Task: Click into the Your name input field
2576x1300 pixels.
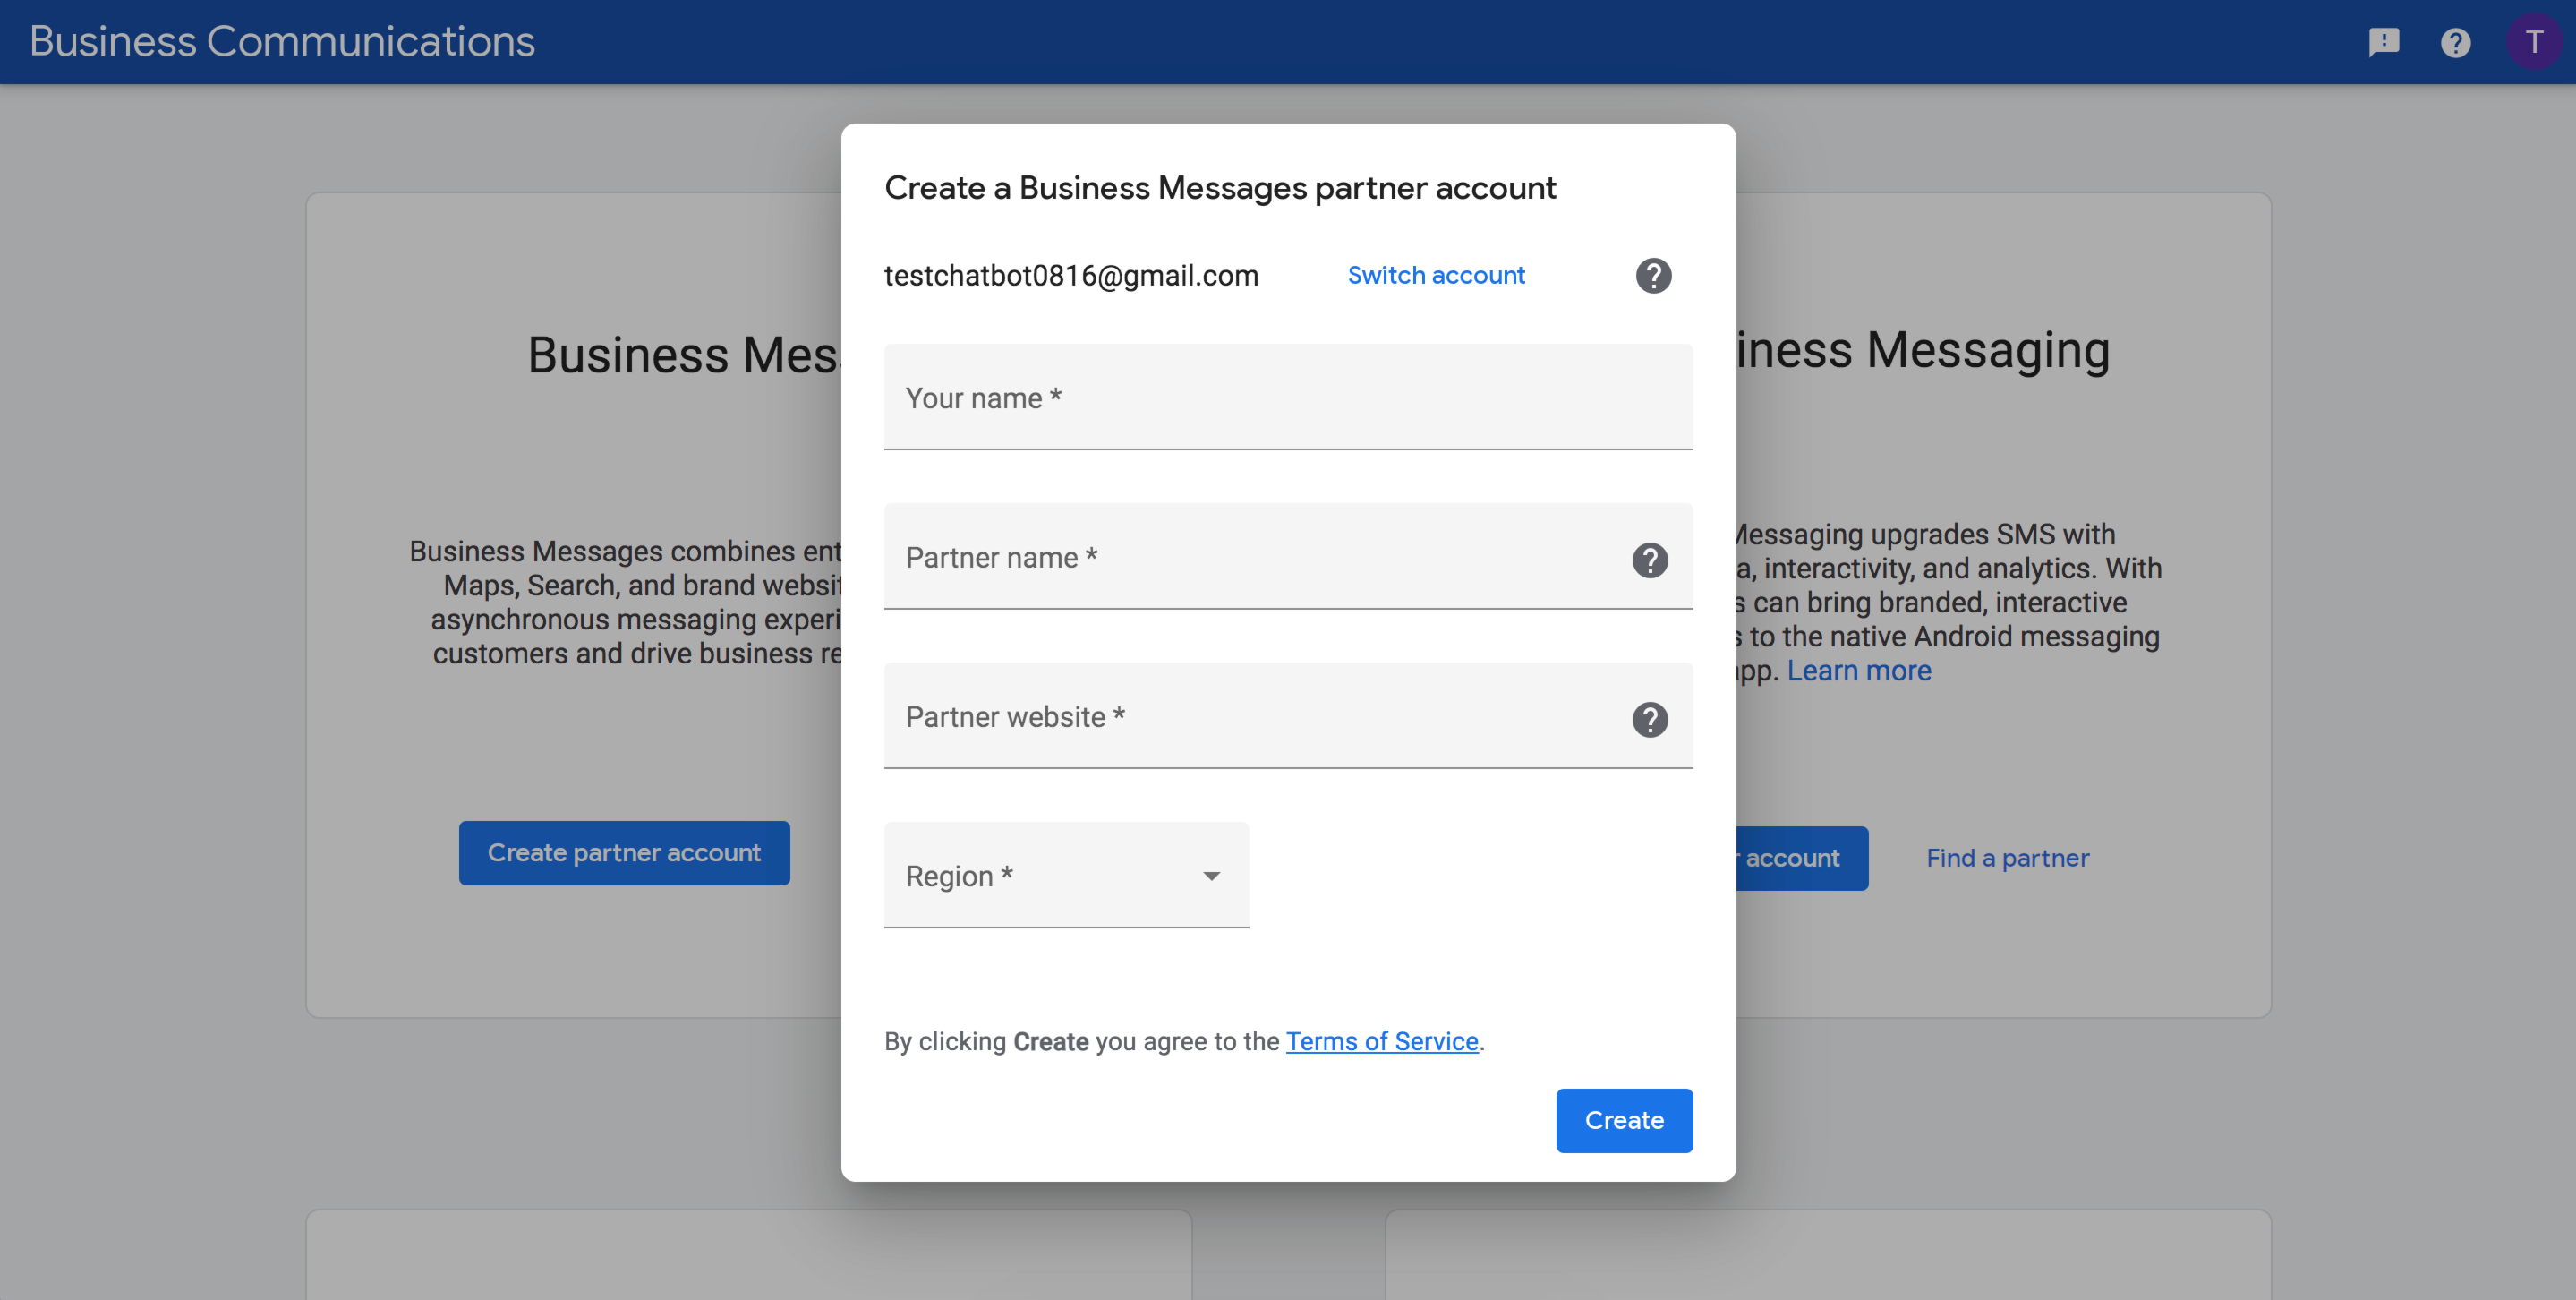Action: click(1288, 397)
